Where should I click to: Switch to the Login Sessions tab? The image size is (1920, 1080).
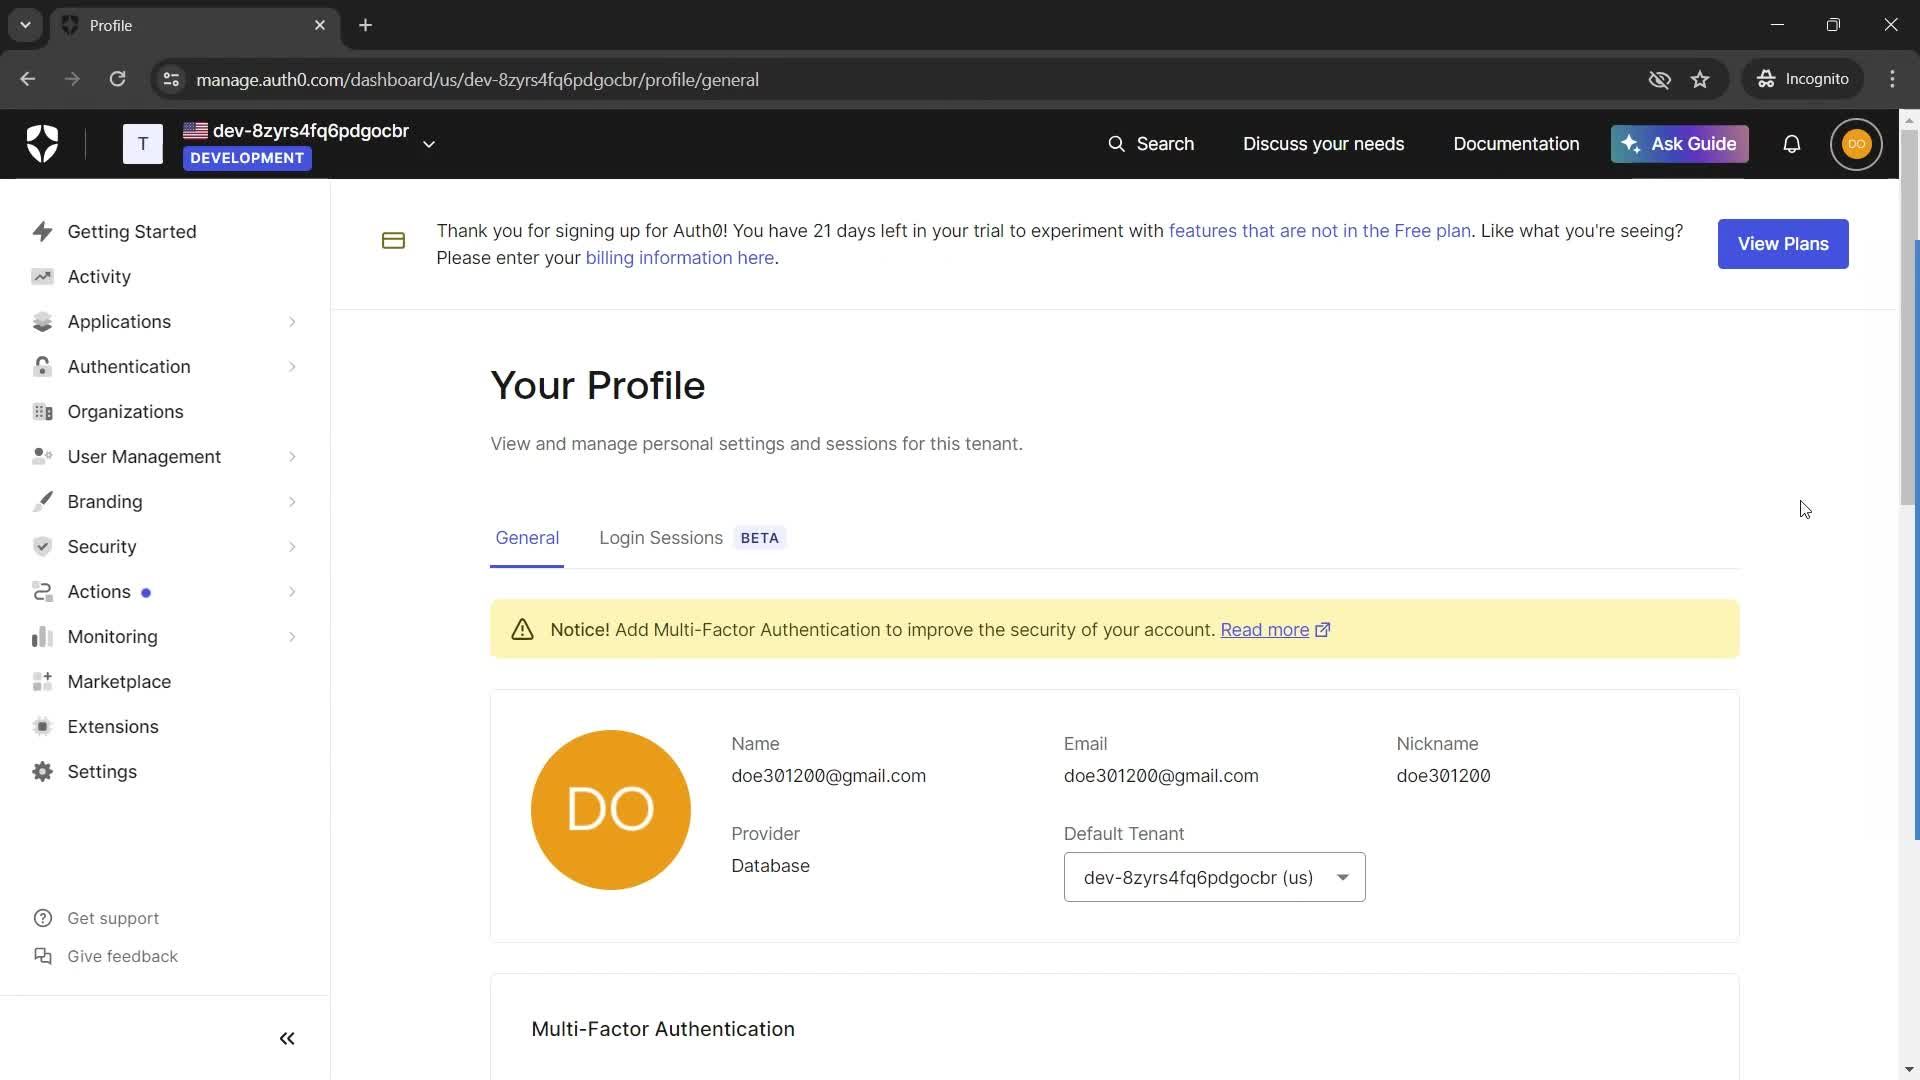tap(692, 538)
